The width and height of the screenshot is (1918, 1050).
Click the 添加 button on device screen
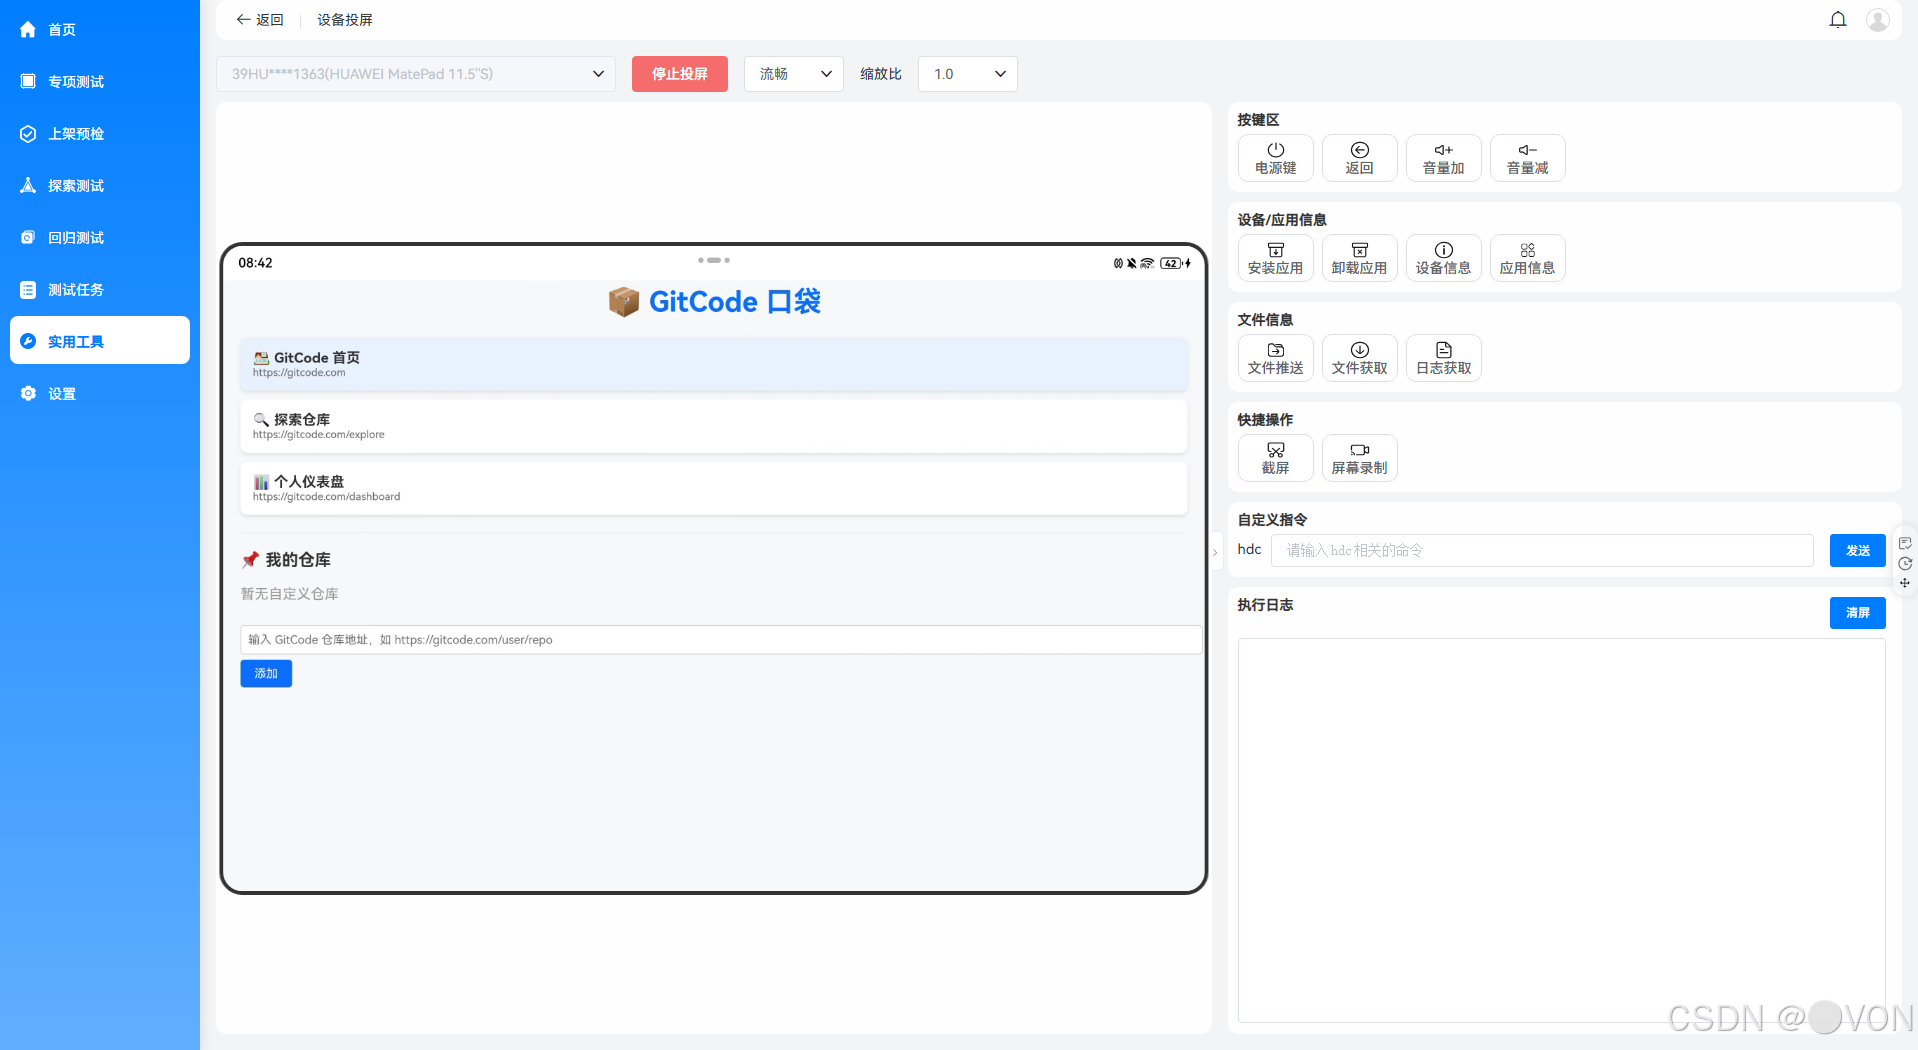(x=266, y=674)
